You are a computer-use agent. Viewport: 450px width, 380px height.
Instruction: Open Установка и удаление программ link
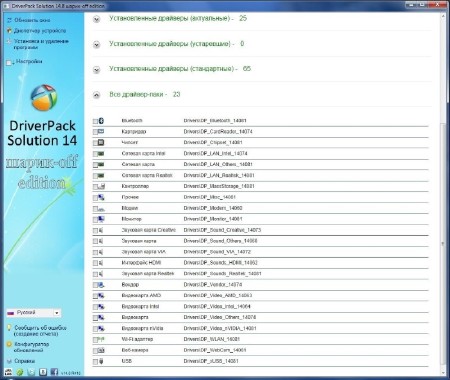(41, 44)
